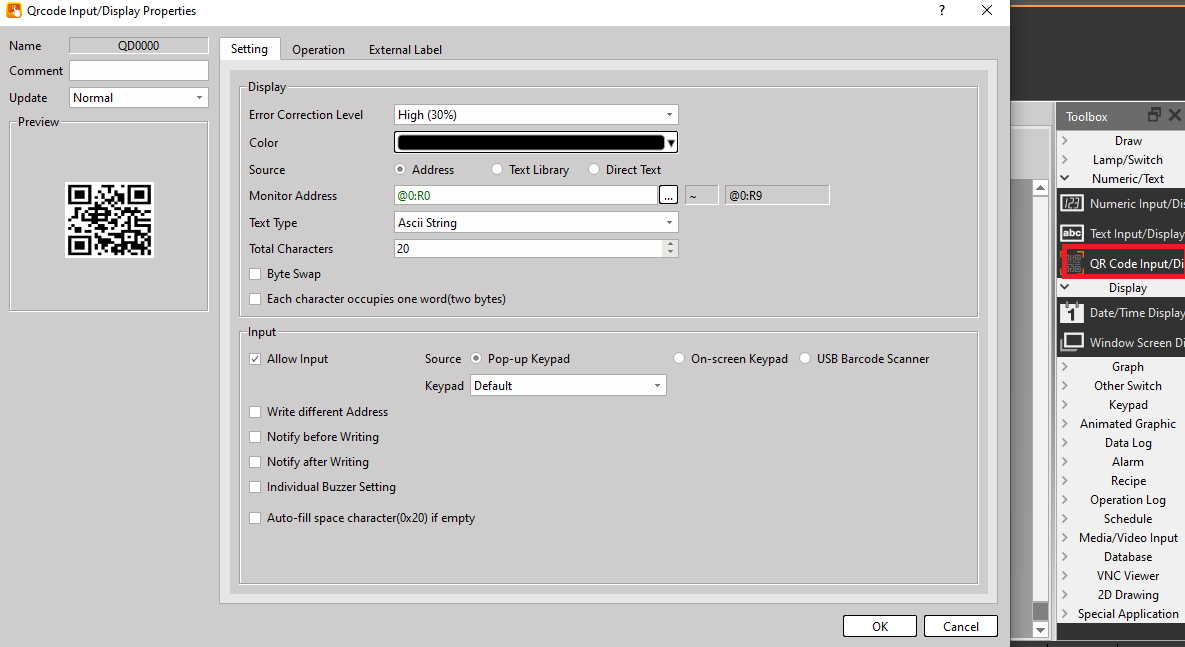The height and width of the screenshot is (647, 1185).
Task: Click the Cancel button
Action: pyautogui.click(x=961, y=626)
